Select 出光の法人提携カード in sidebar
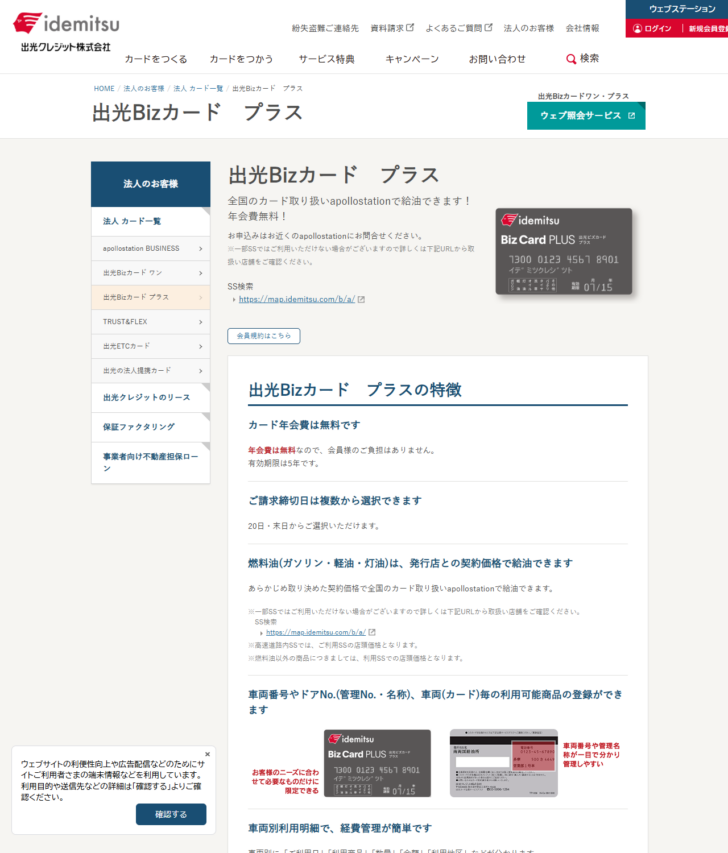 (151, 371)
